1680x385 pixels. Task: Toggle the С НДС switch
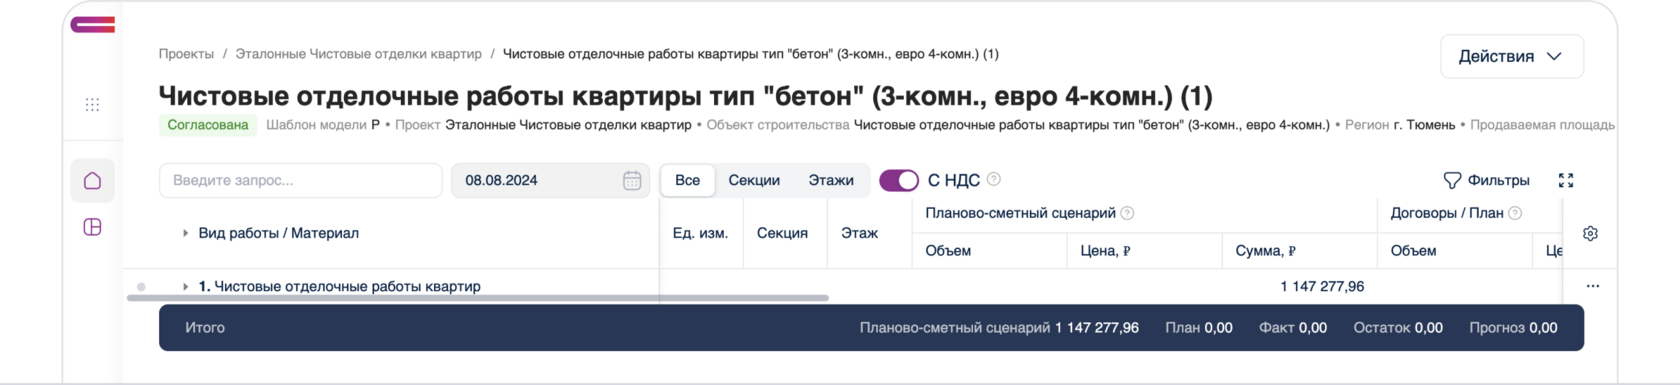898,180
